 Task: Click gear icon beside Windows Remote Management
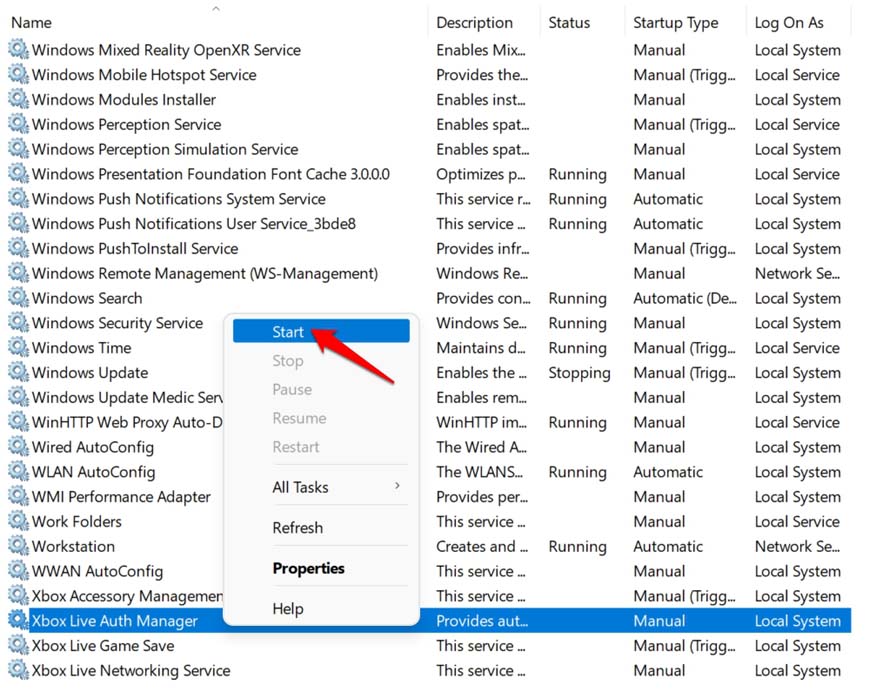[x=18, y=273]
